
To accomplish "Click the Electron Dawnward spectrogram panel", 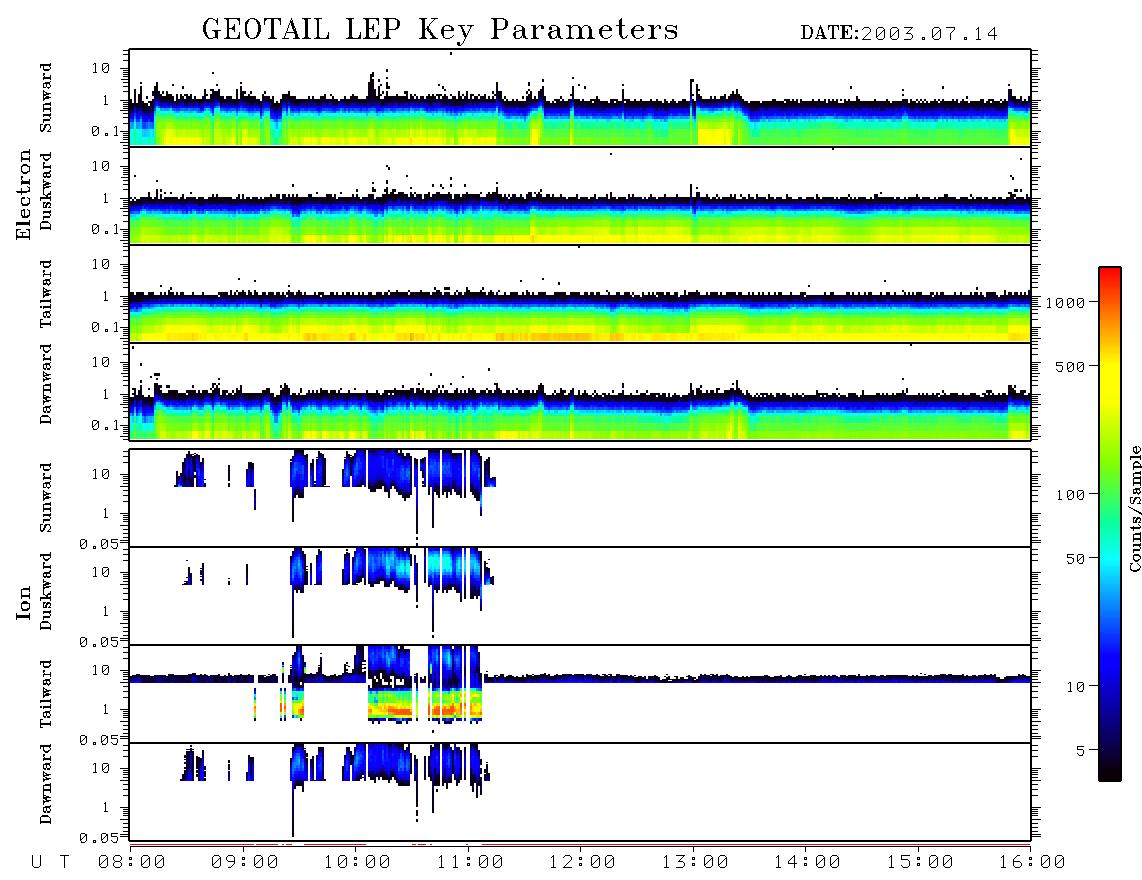I will click(x=580, y=391).
